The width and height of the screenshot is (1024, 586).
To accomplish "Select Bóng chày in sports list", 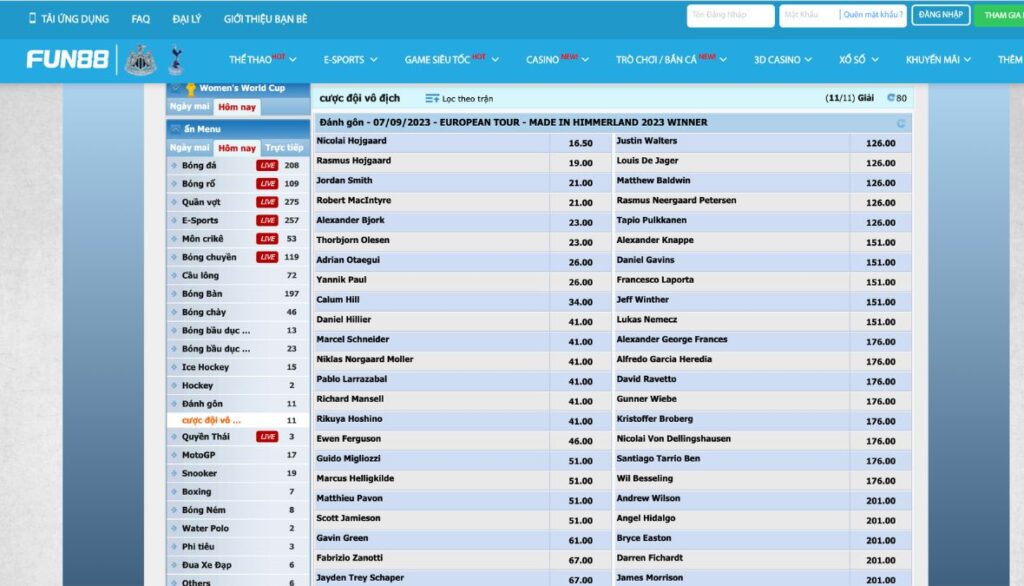I will 238,312.
